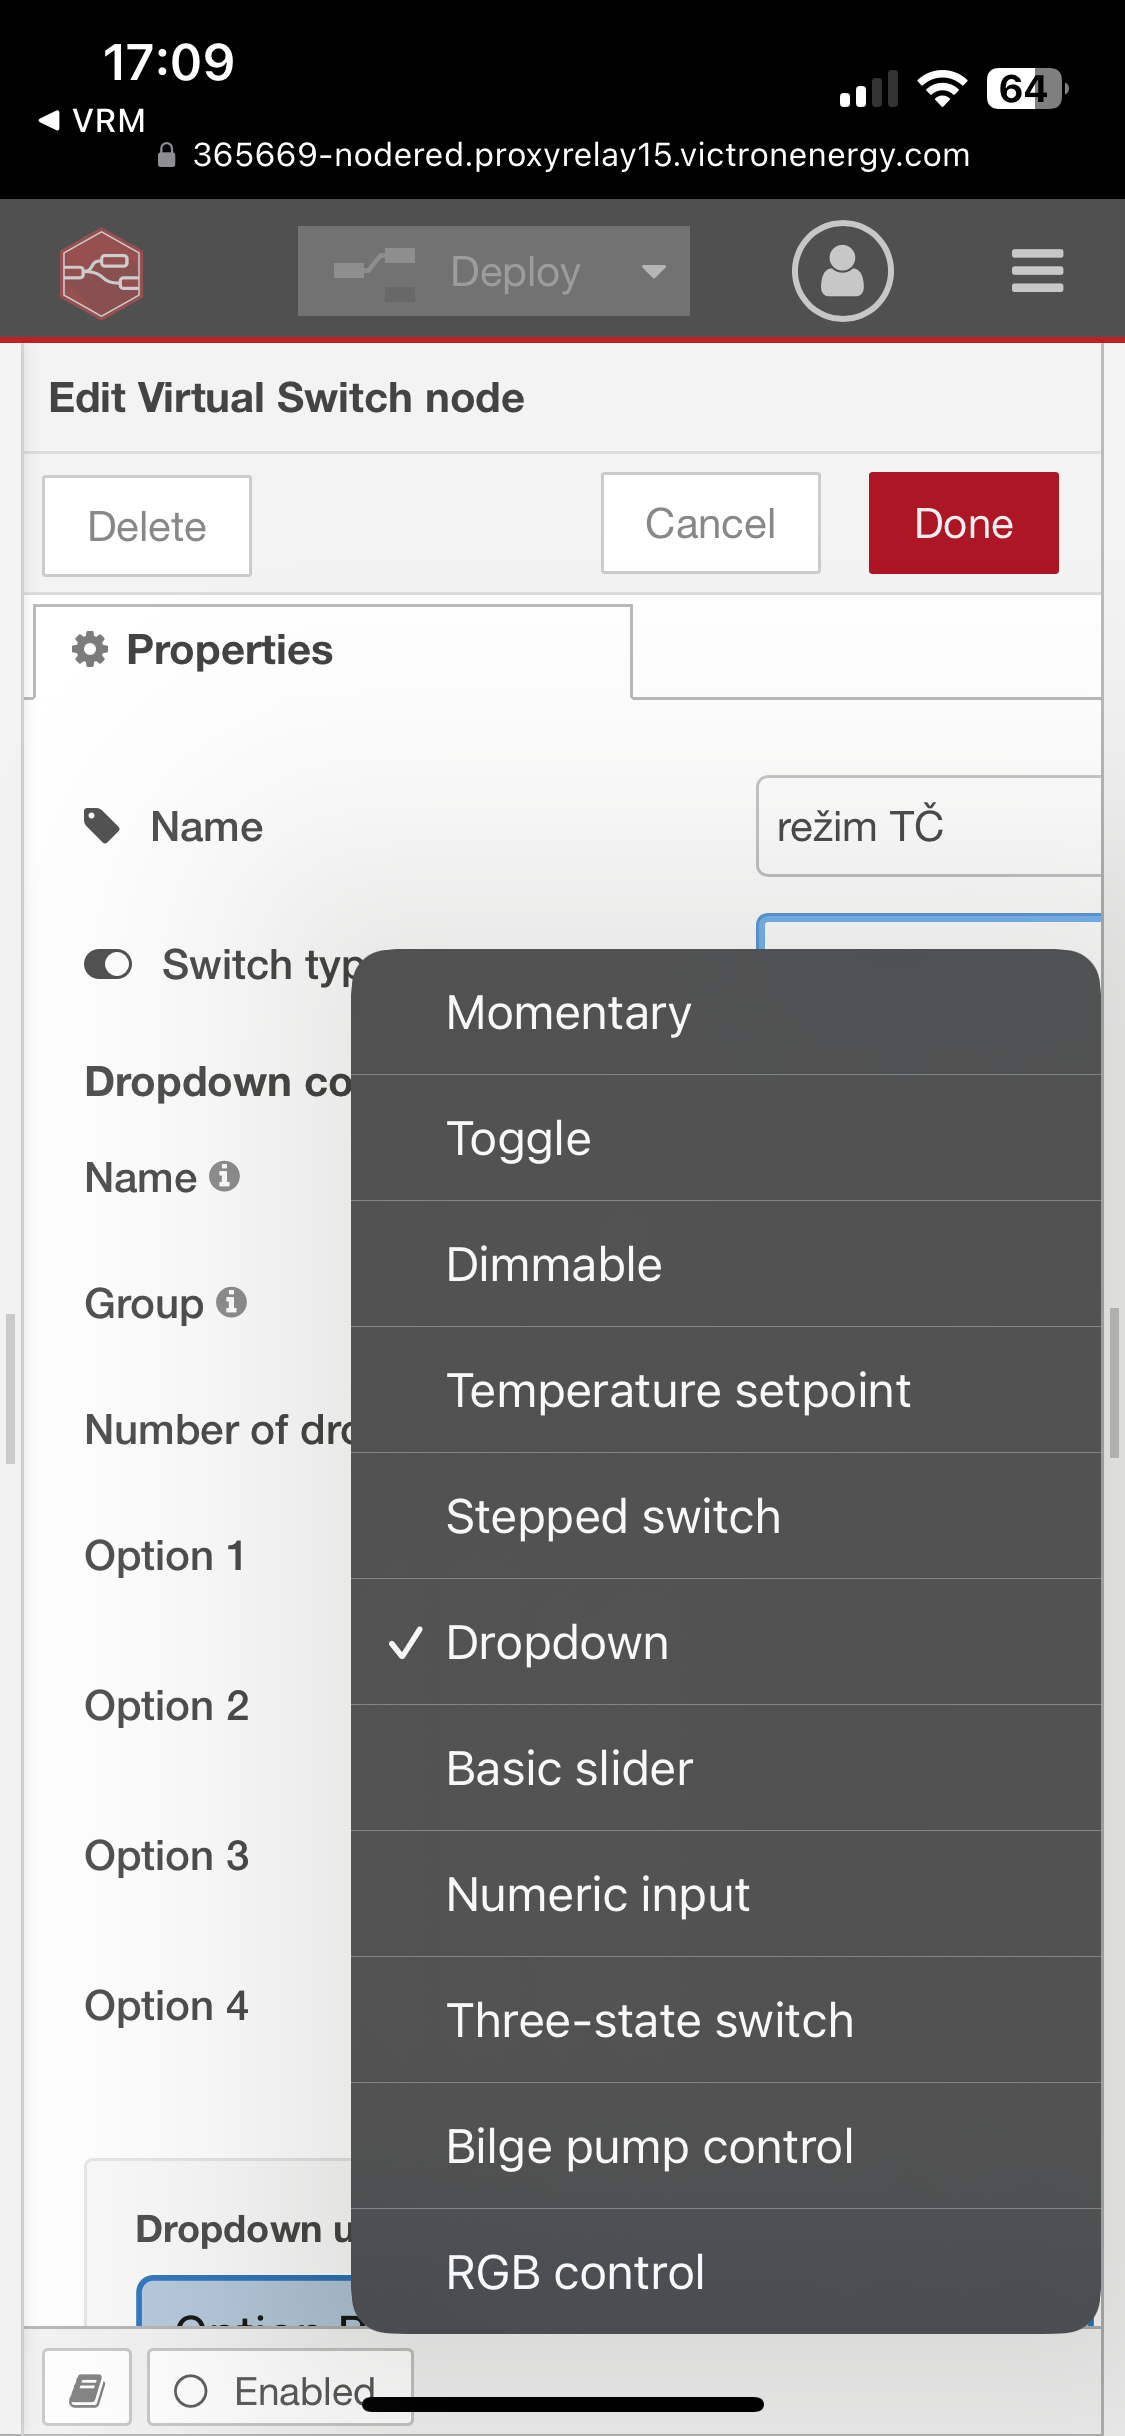Select Momentary from the list
1125x2436 pixels.
click(x=726, y=1012)
